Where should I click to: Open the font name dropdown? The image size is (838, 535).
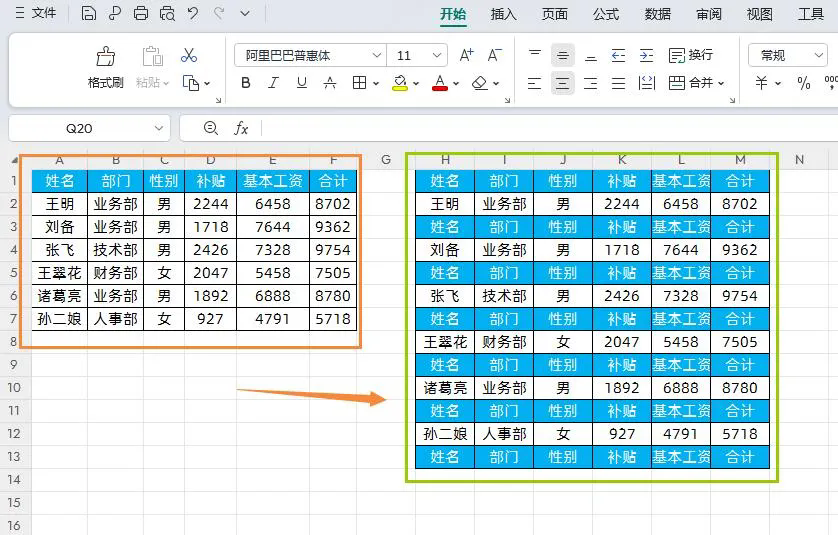[x=376, y=55]
